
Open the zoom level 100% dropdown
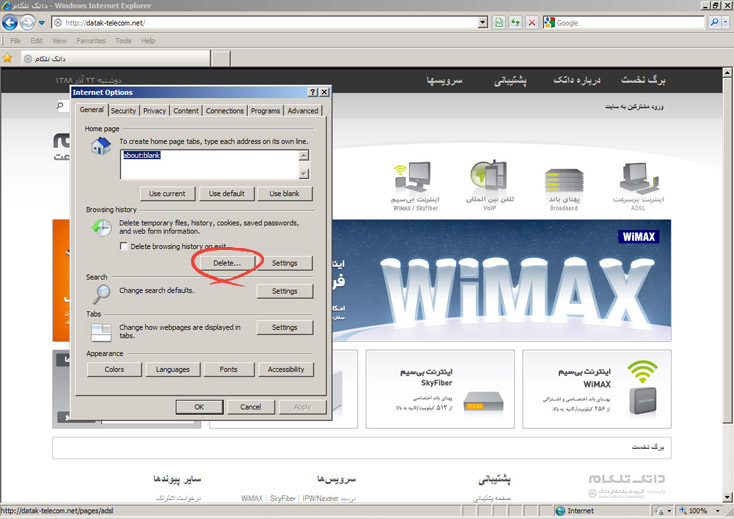pyautogui.click(x=718, y=511)
